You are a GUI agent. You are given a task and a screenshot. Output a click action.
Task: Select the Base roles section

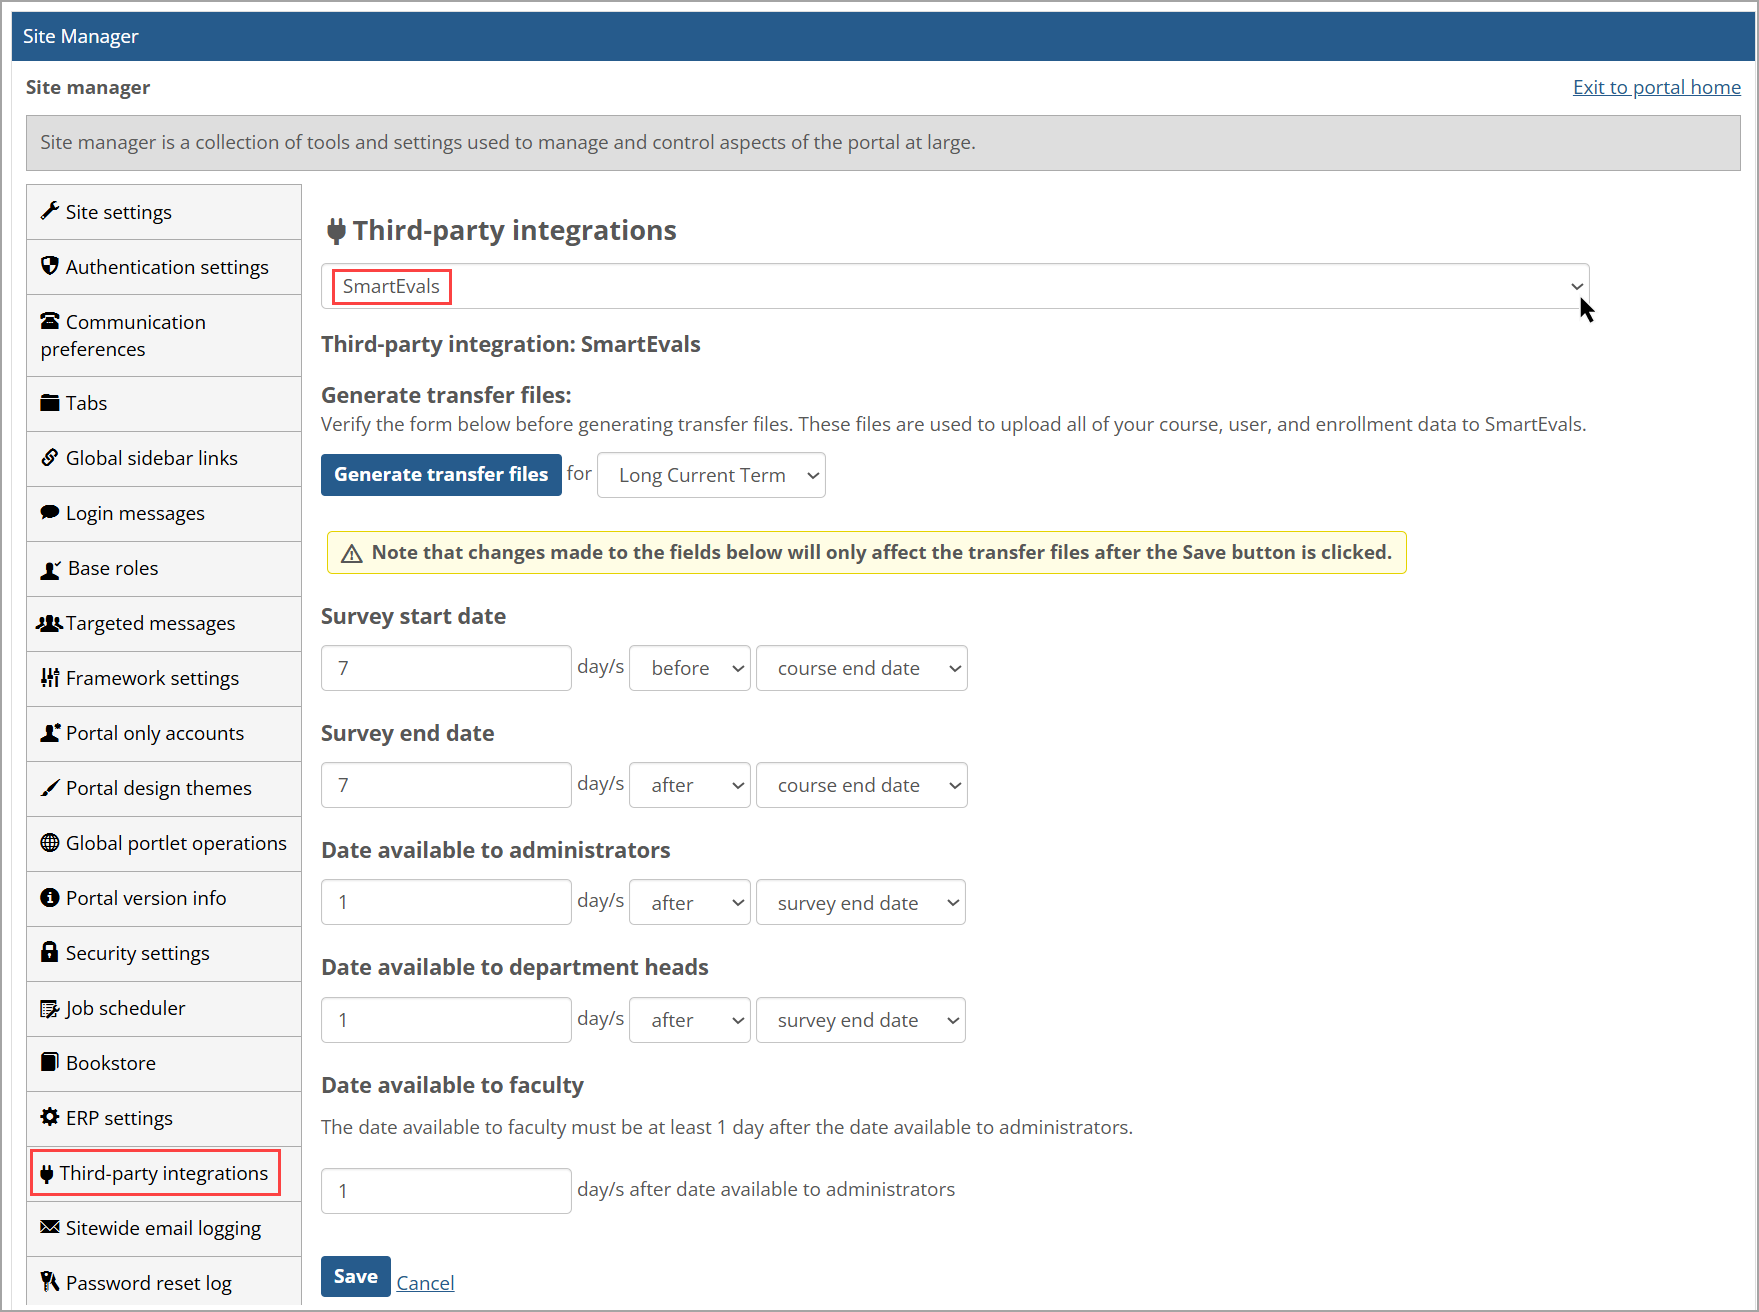pyautogui.click(x=111, y=567)
